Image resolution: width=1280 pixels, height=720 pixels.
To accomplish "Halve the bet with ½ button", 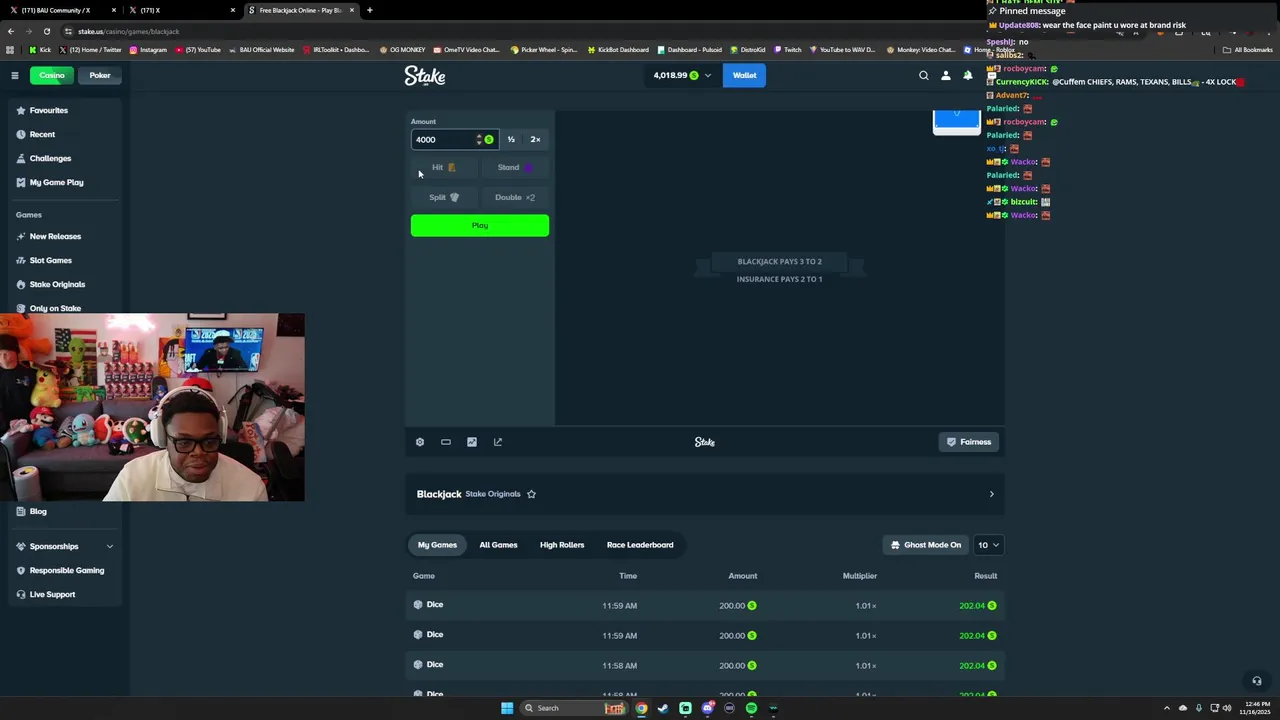I will pyautogui.click(x=511, y=139).
